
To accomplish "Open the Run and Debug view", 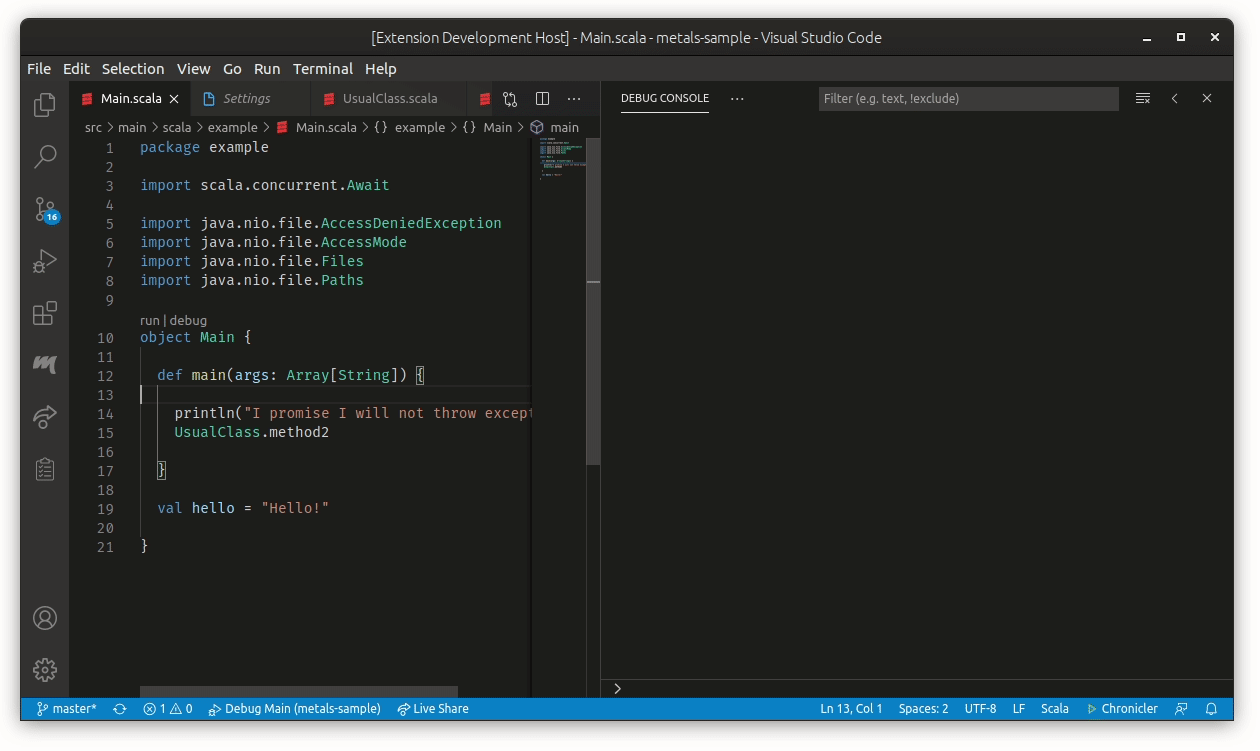I will click(x=44, y=261).
